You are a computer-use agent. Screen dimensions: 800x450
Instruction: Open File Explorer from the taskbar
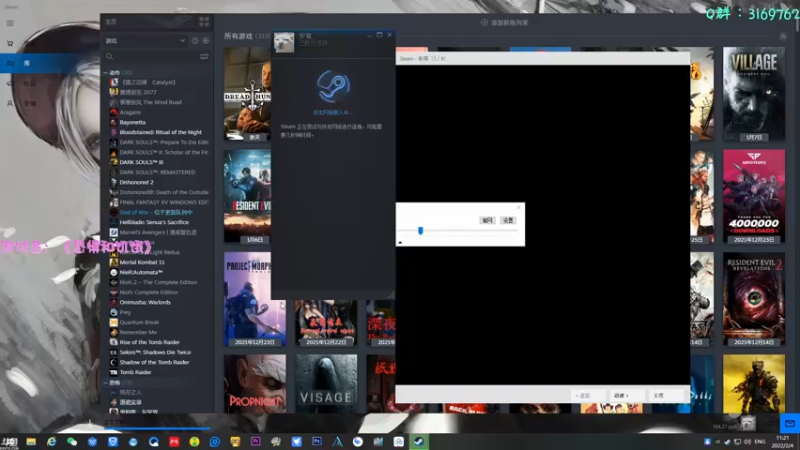(31, 442)
